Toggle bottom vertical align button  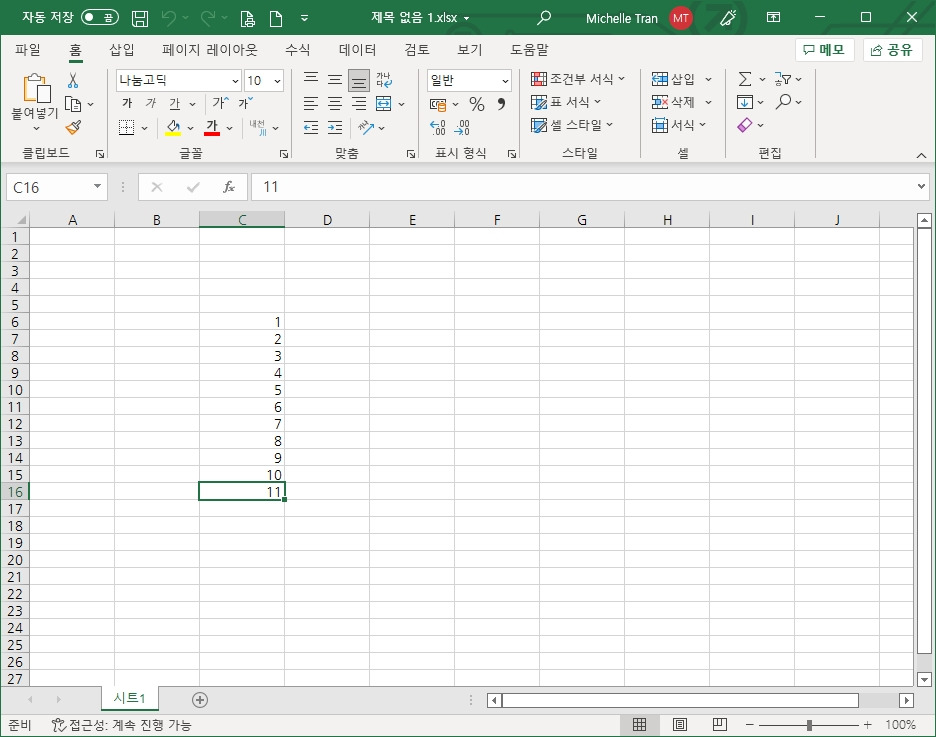[x=359, y=80]
